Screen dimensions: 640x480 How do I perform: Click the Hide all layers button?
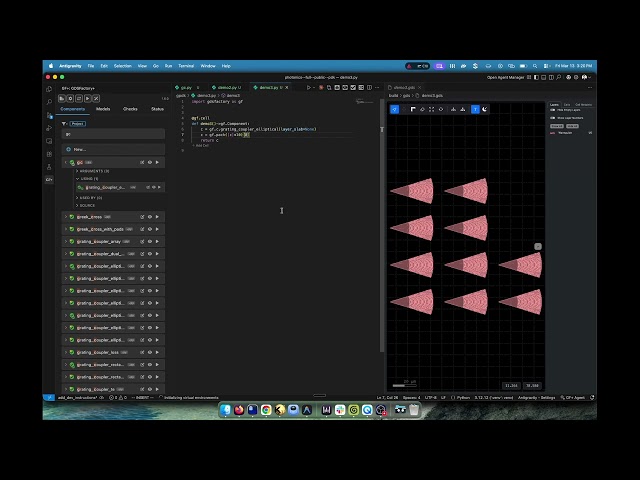(572, 126)
